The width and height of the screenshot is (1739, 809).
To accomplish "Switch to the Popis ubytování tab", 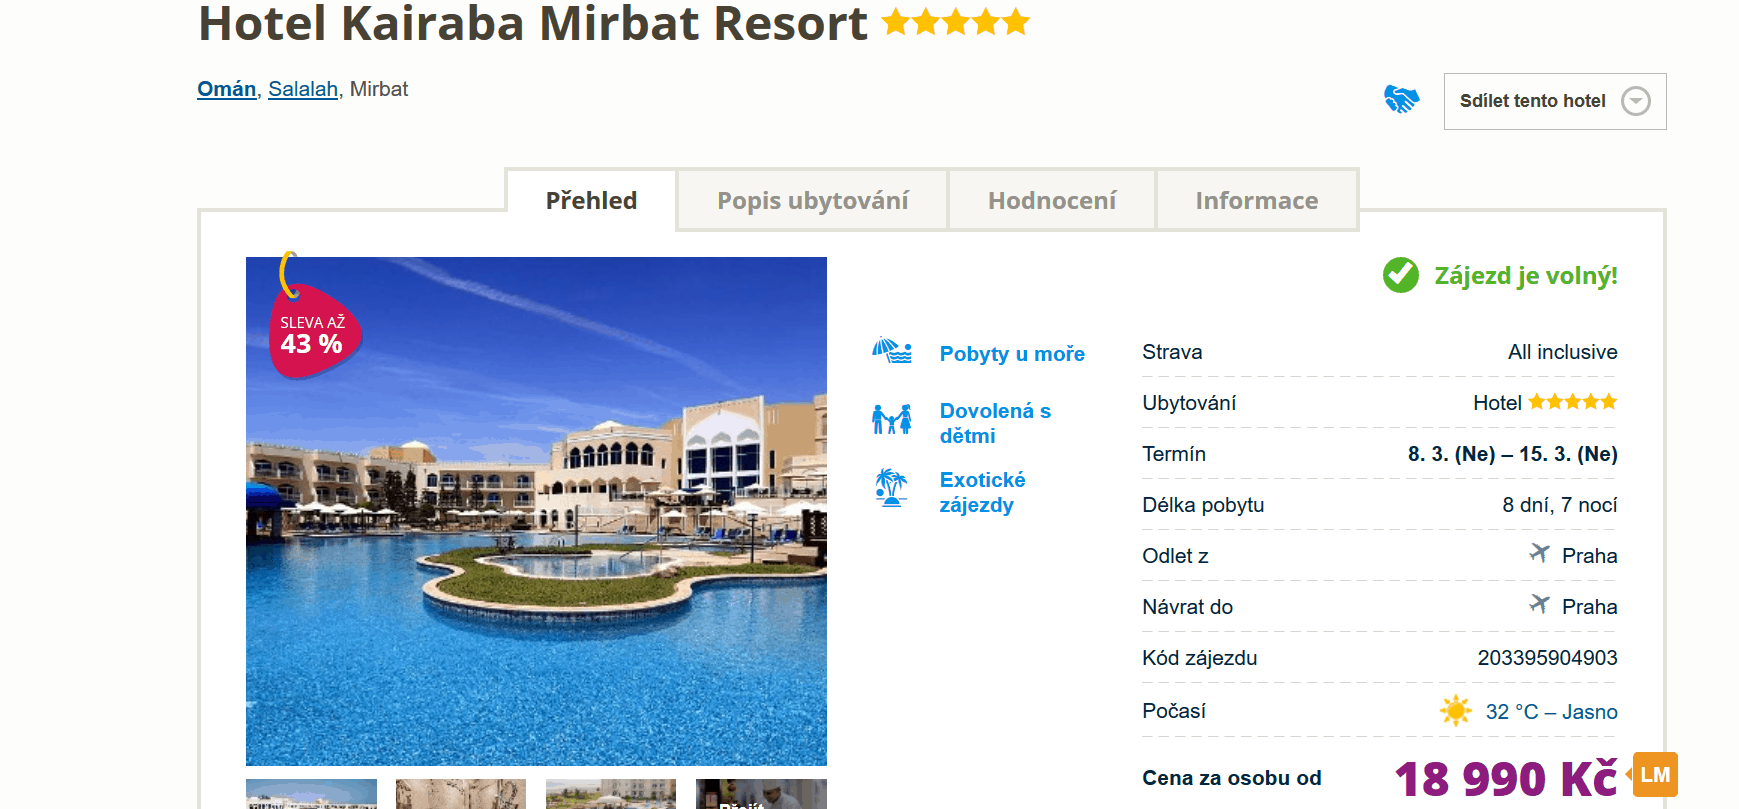I will tap(812, 200).
